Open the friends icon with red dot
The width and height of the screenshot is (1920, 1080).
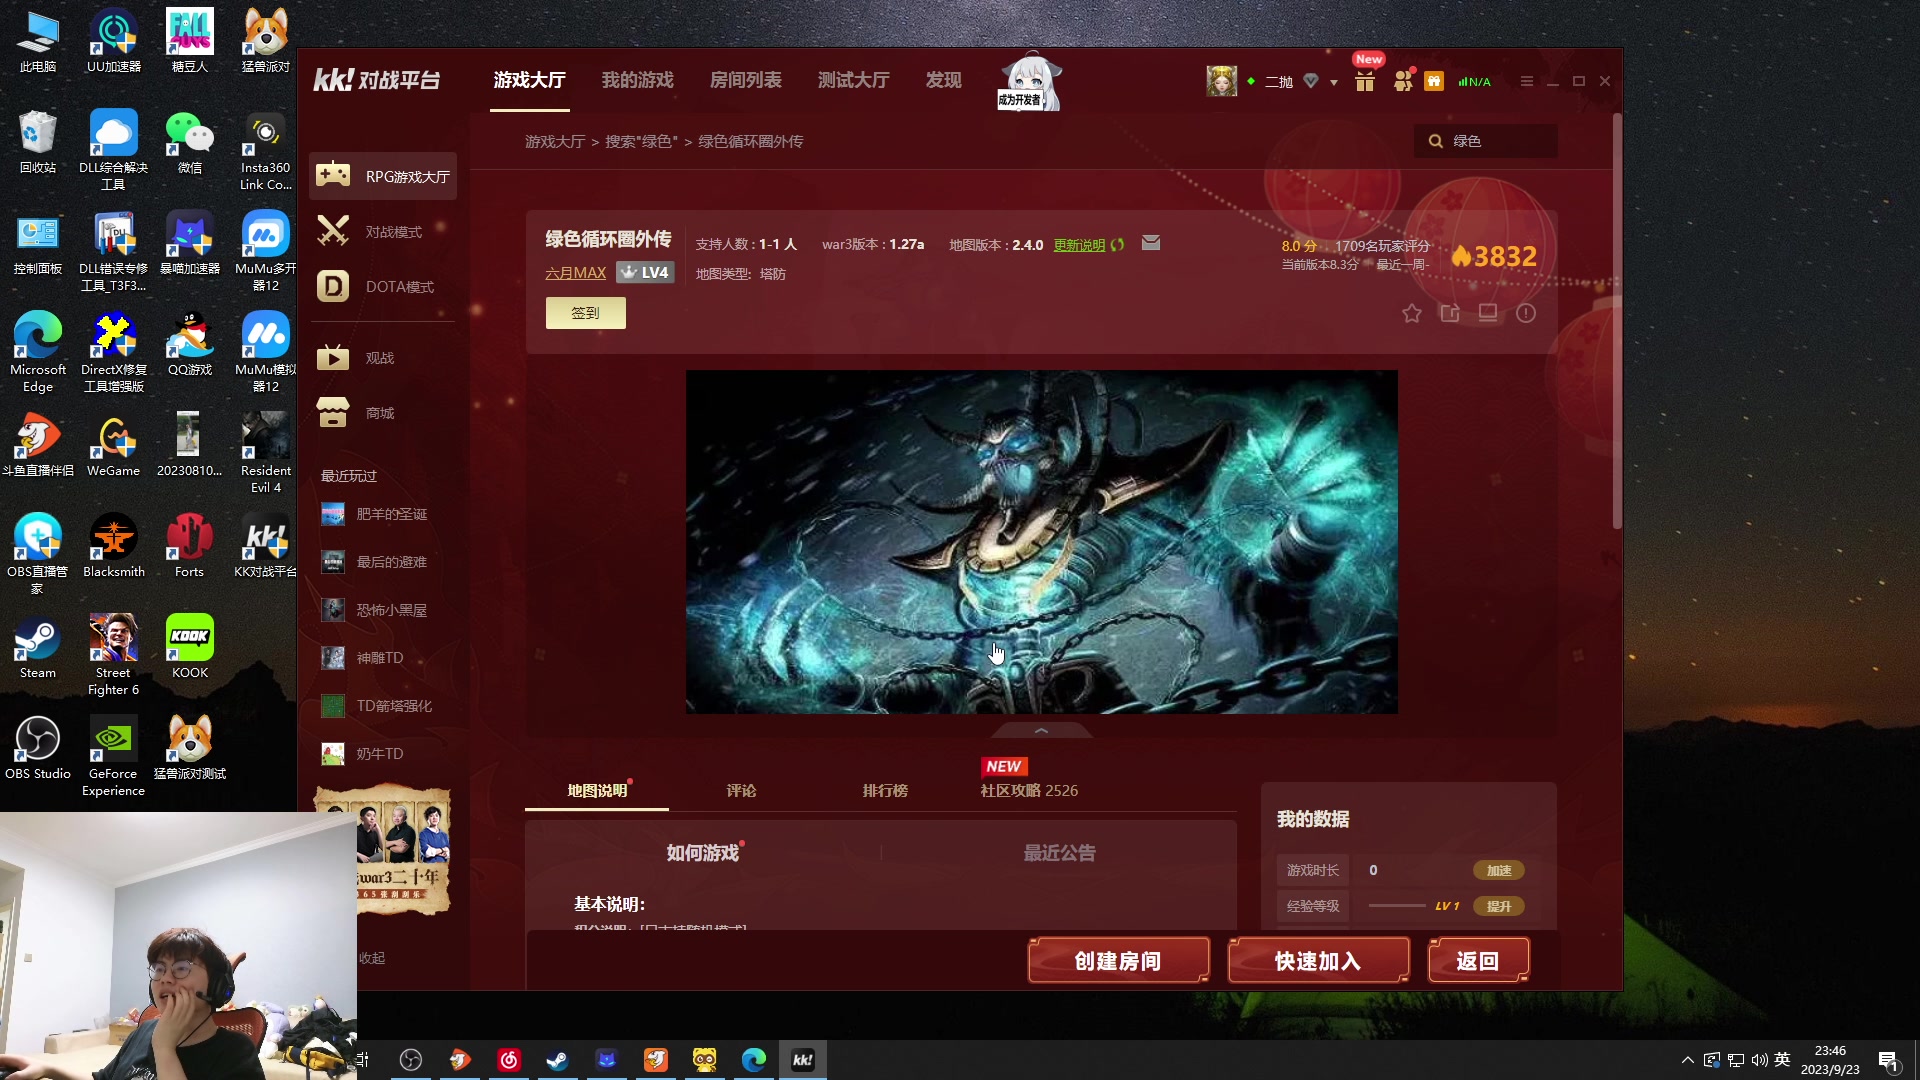(1404, 80)
